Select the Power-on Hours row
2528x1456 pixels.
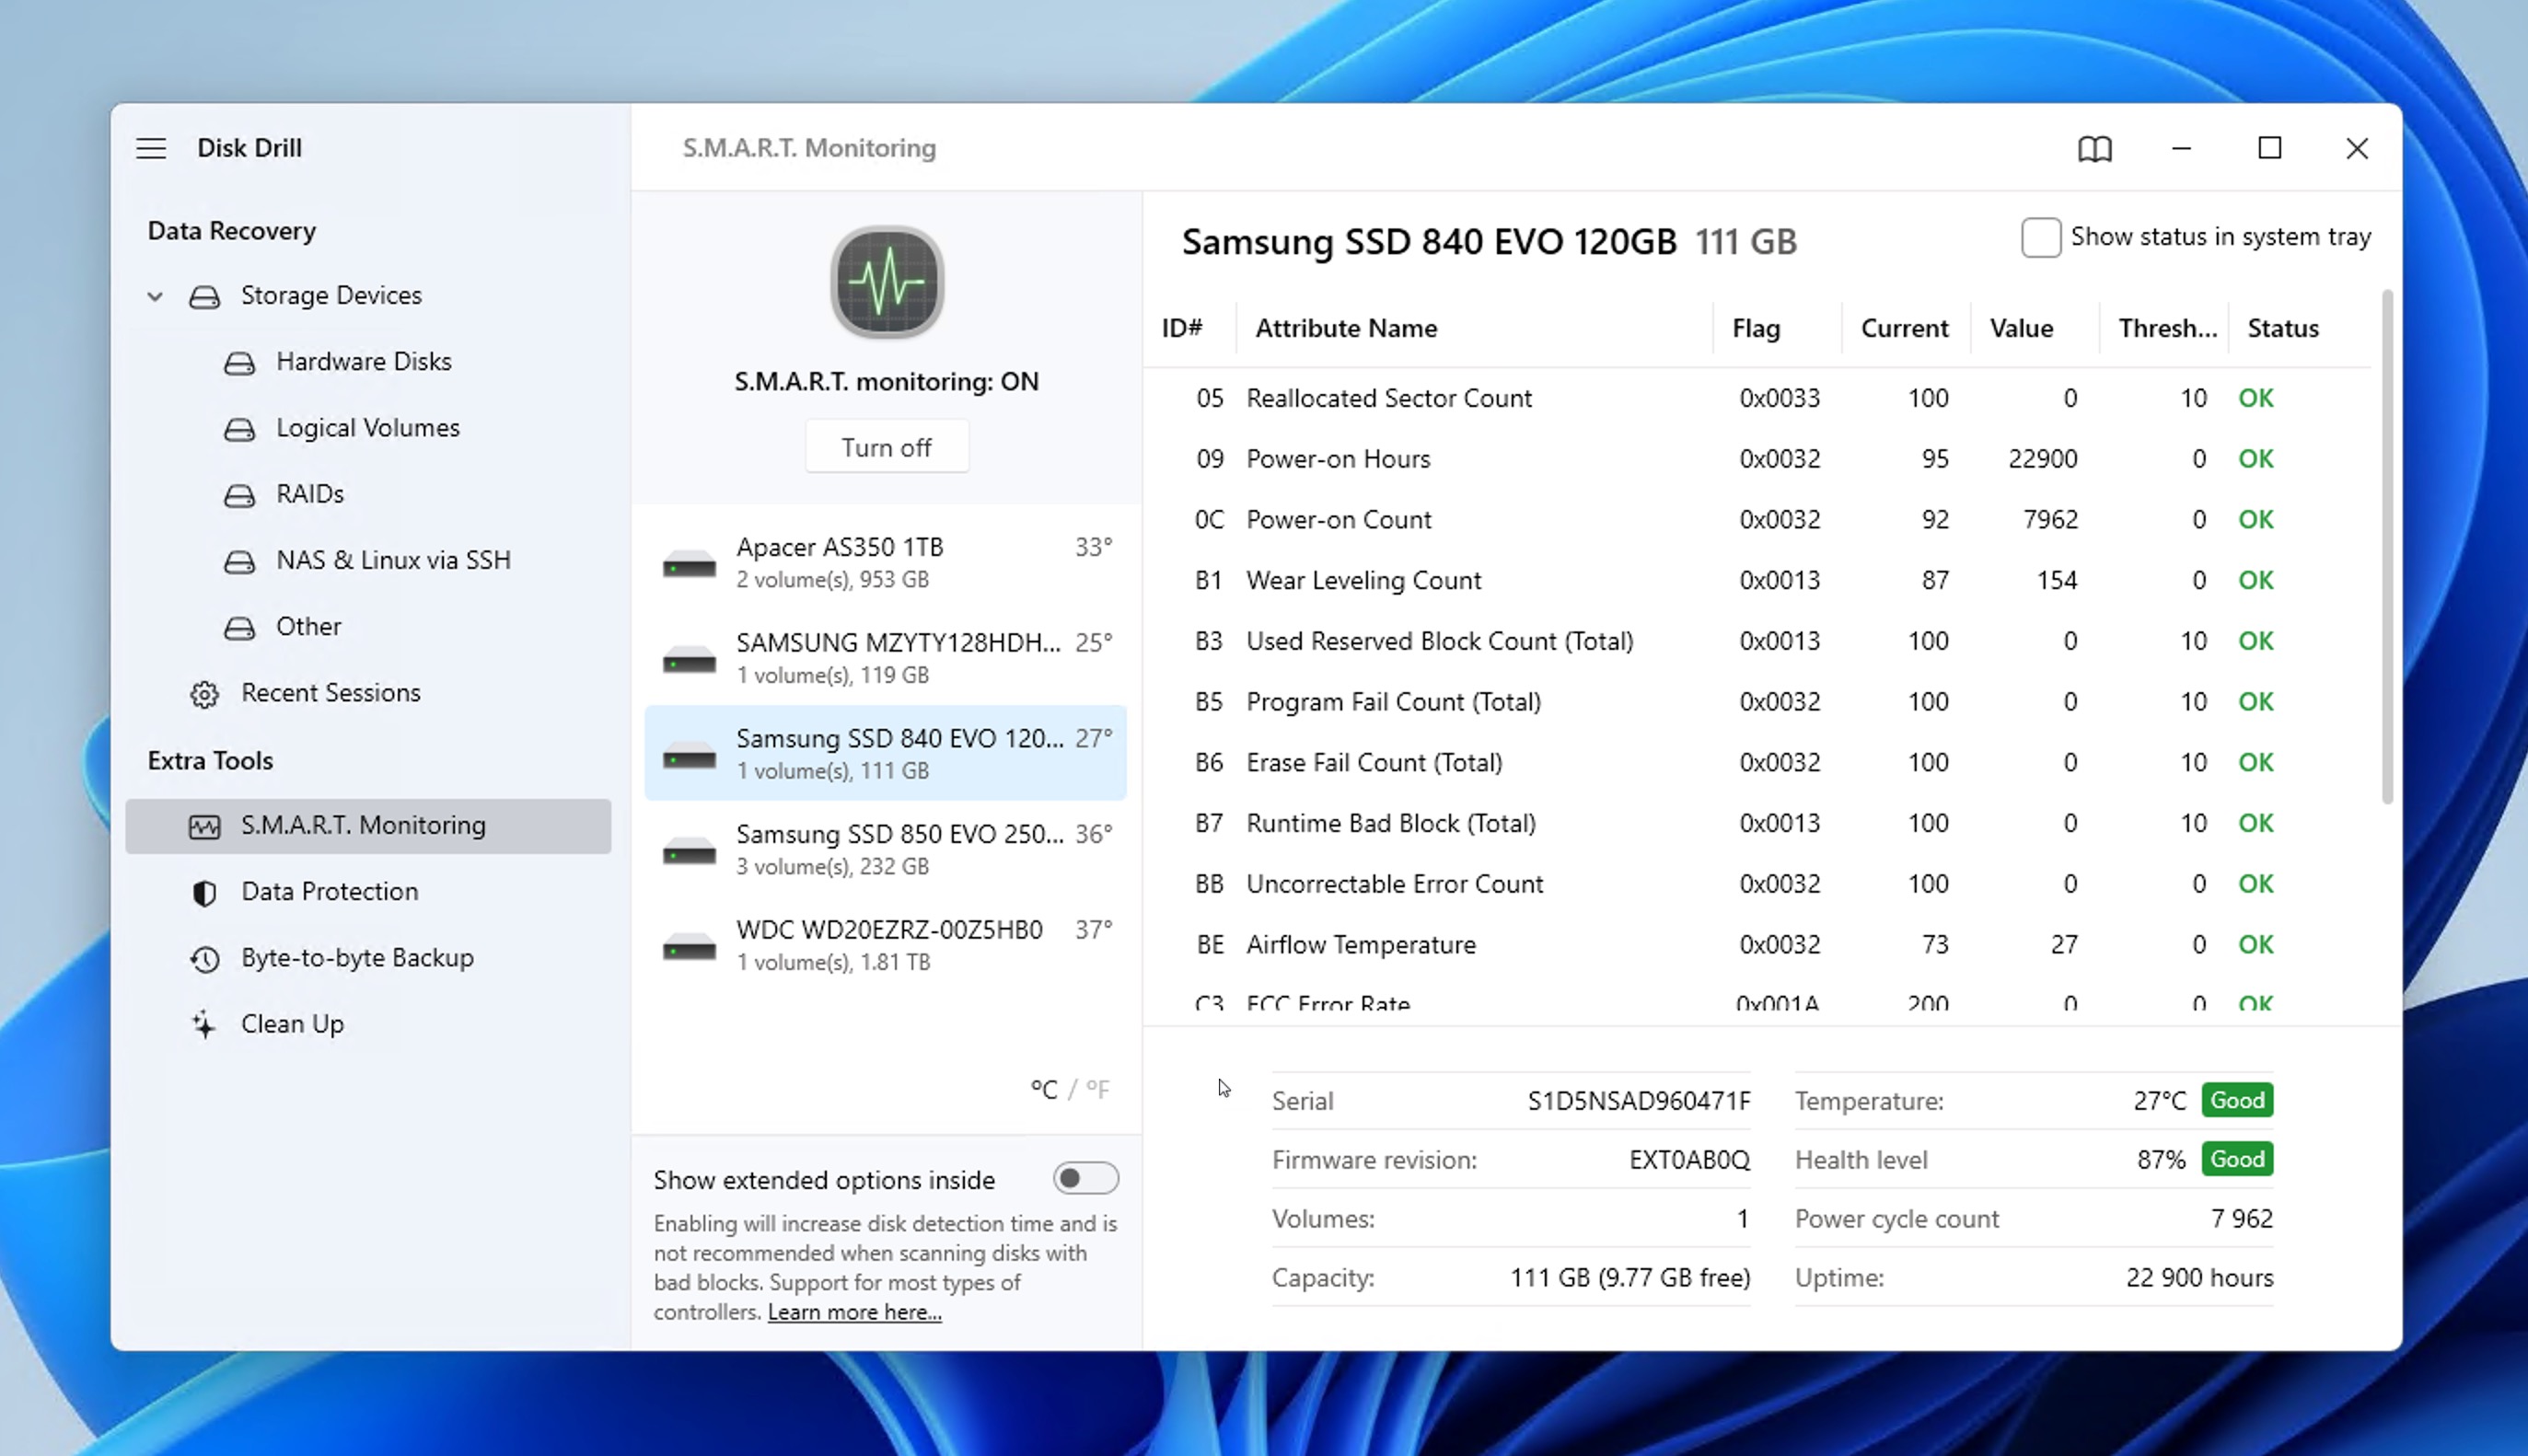(1757, 459)
